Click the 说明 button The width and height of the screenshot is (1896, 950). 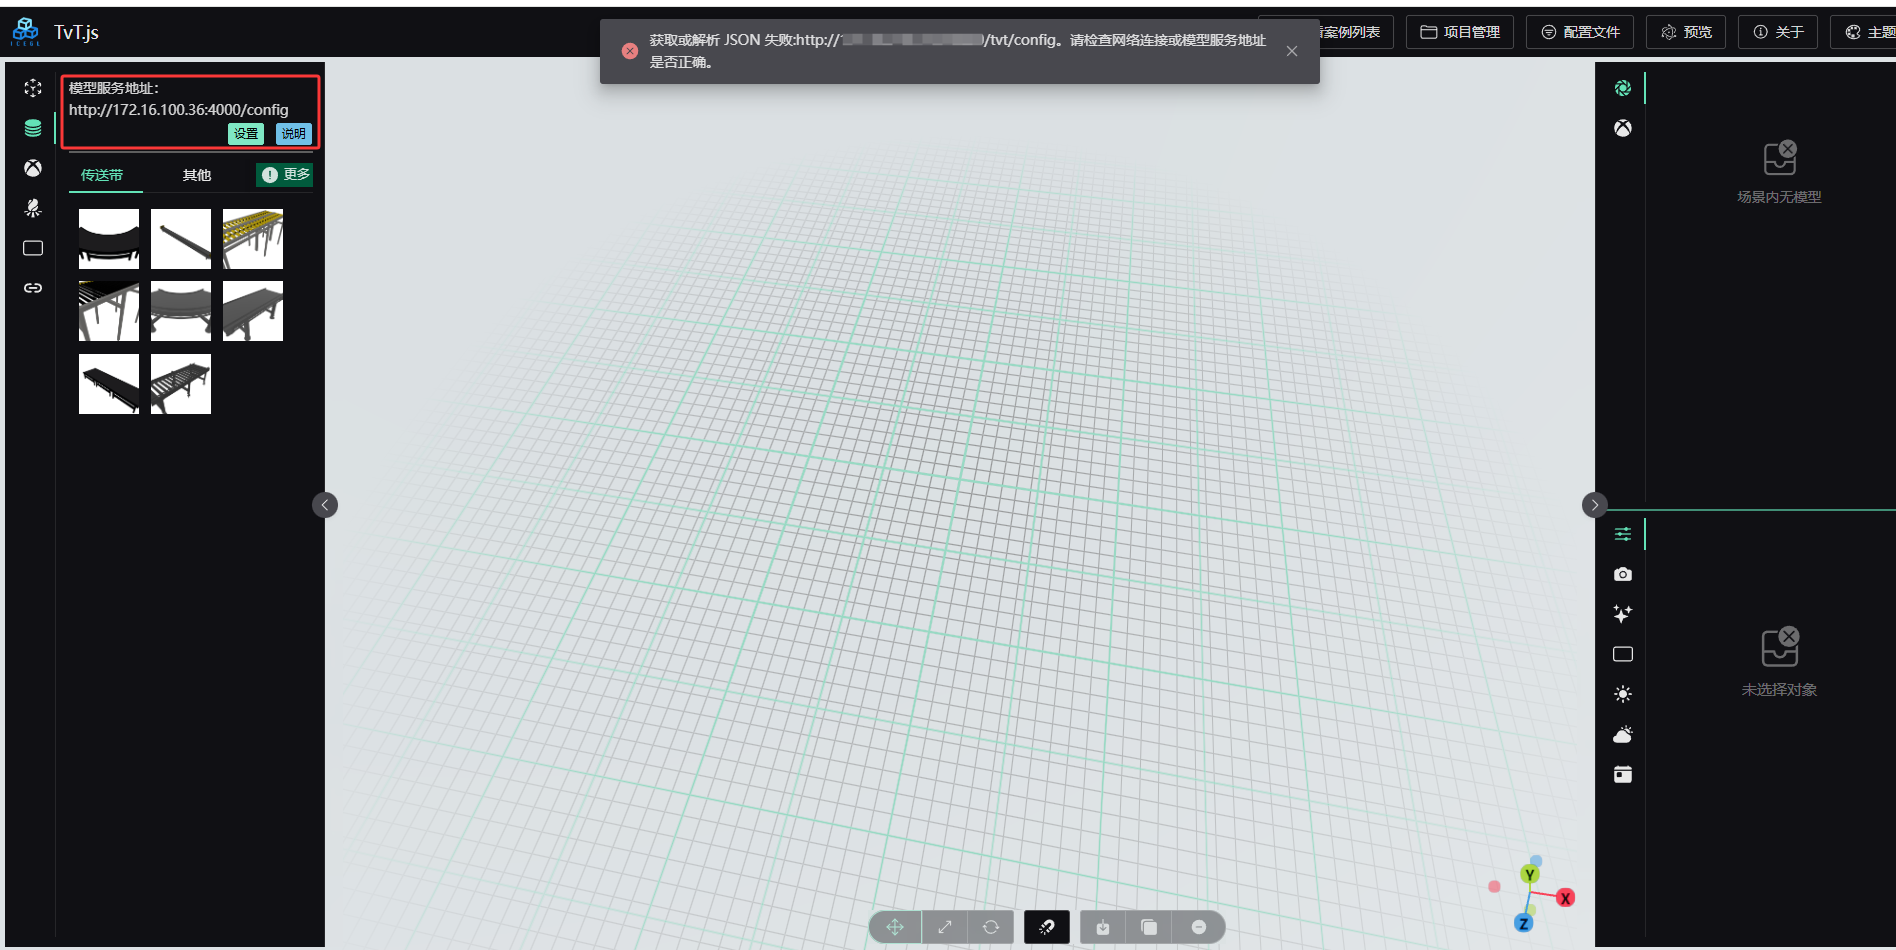[x=293, y=134]
